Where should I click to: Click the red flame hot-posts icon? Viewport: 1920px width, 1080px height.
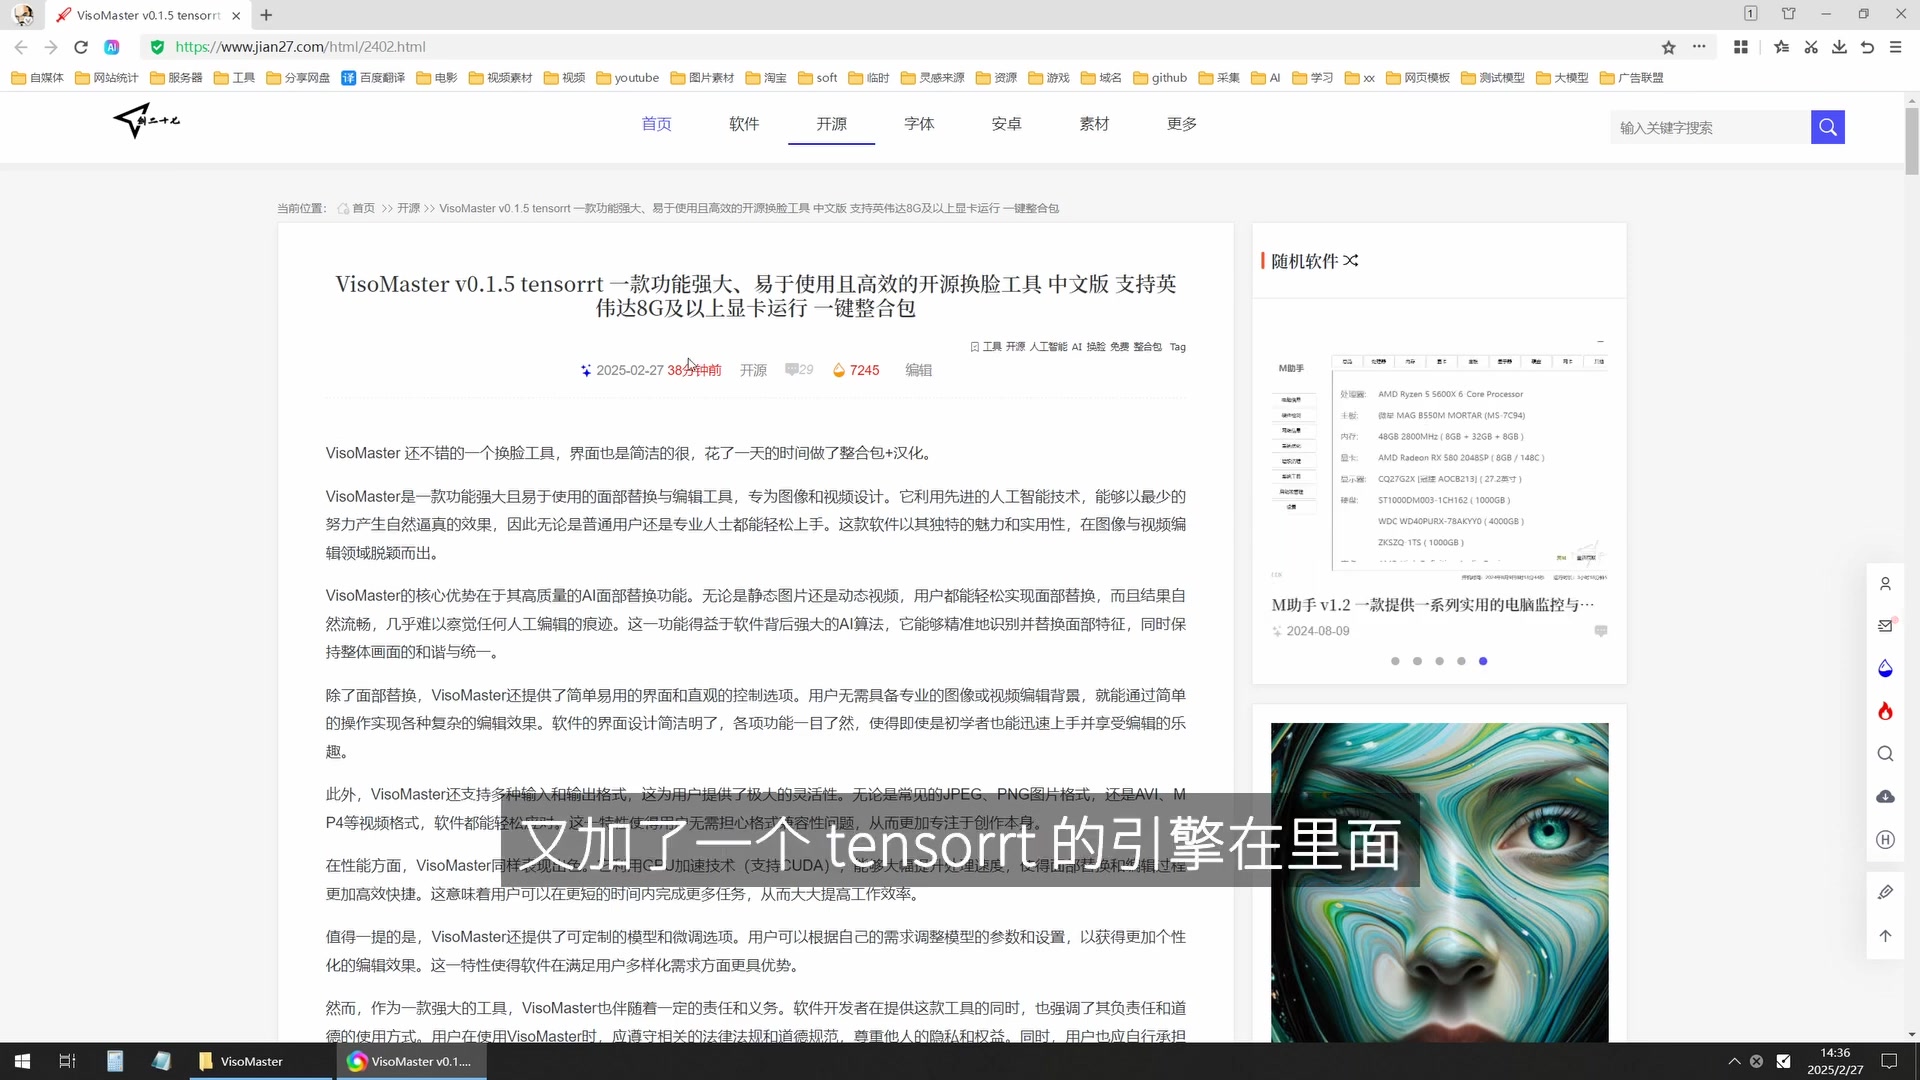(x=1885, y=711)
